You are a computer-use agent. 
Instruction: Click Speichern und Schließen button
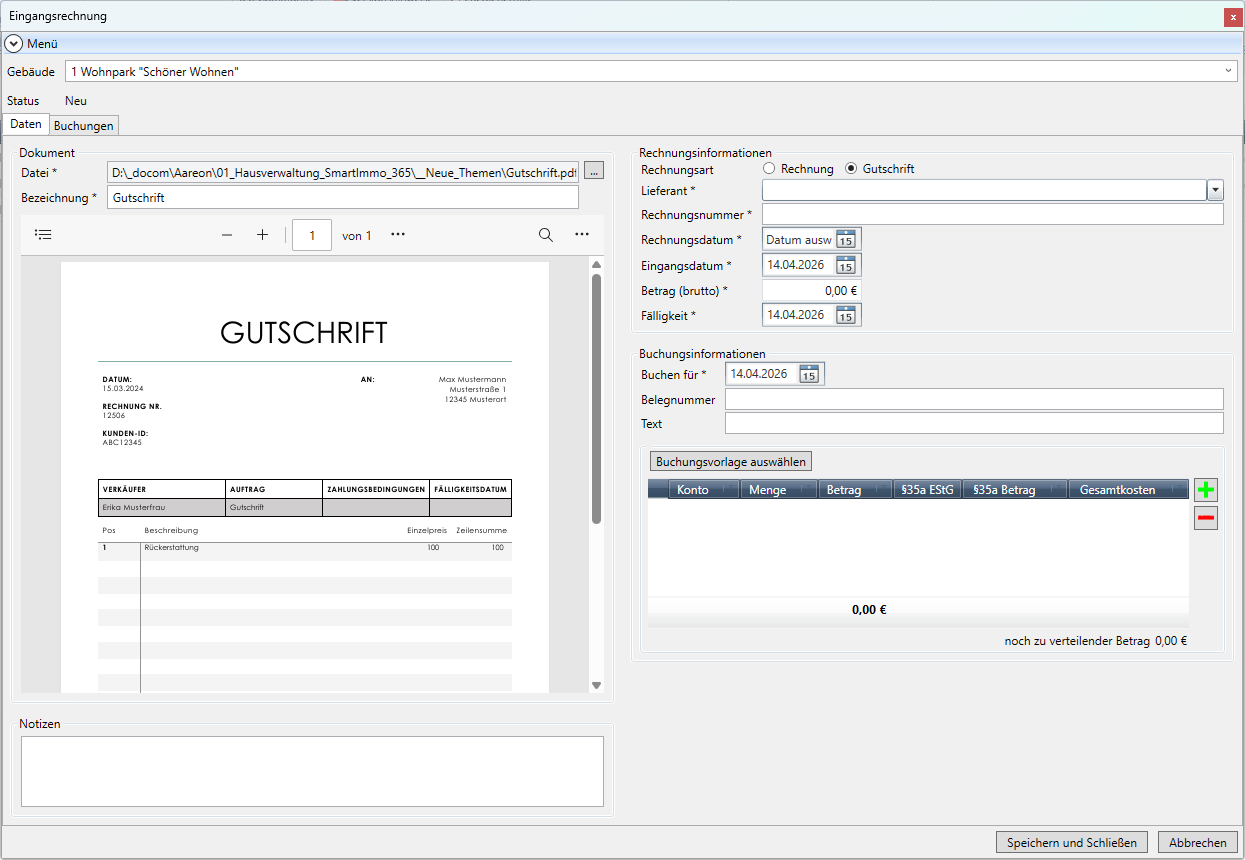coord(1072,843)
